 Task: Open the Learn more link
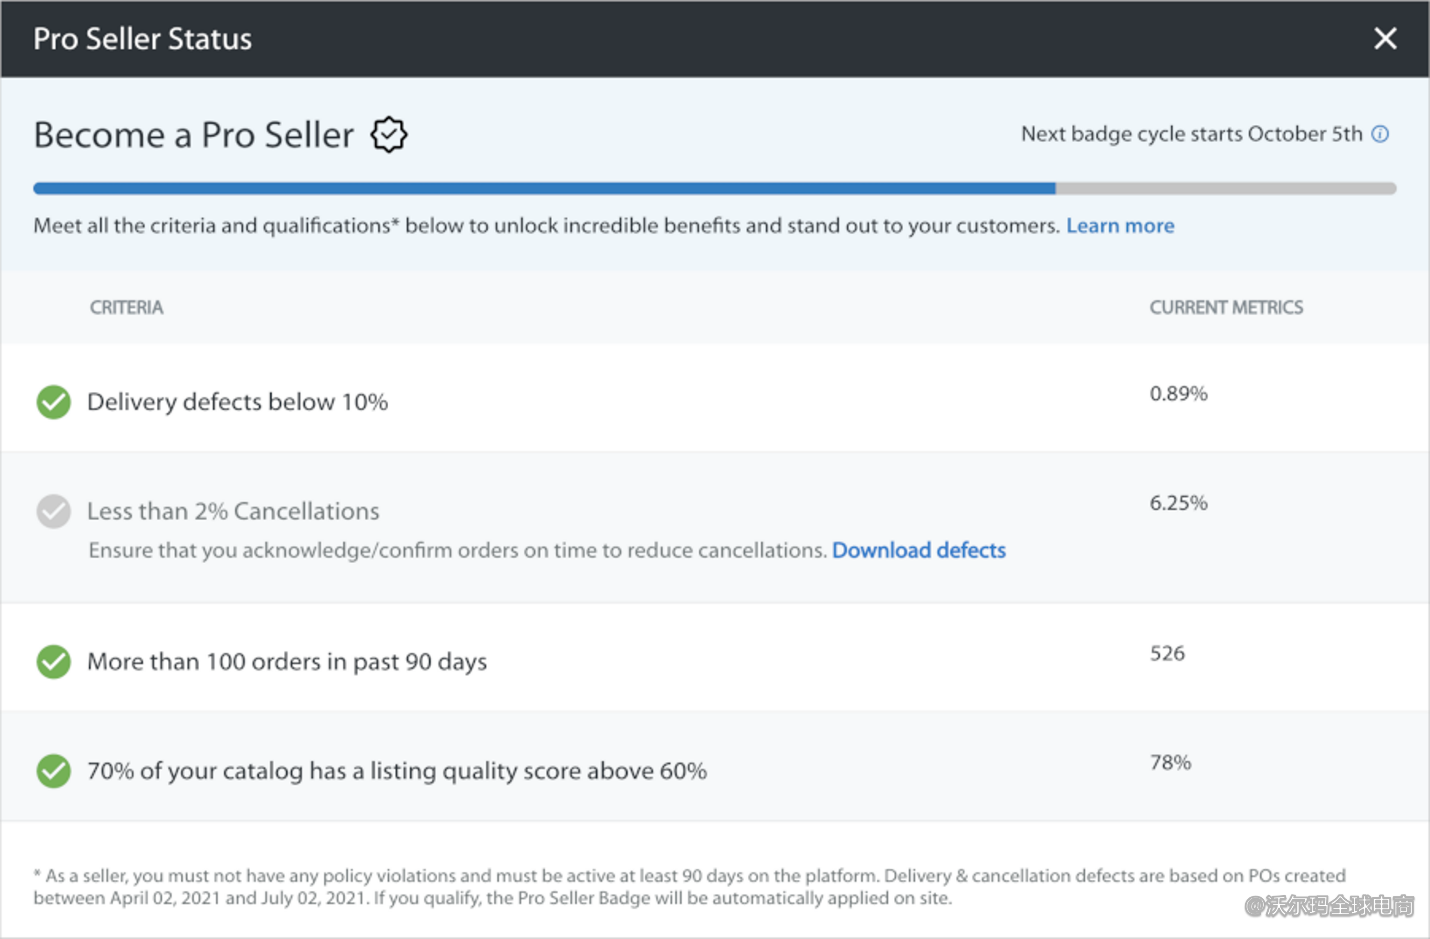[1119, 225]
